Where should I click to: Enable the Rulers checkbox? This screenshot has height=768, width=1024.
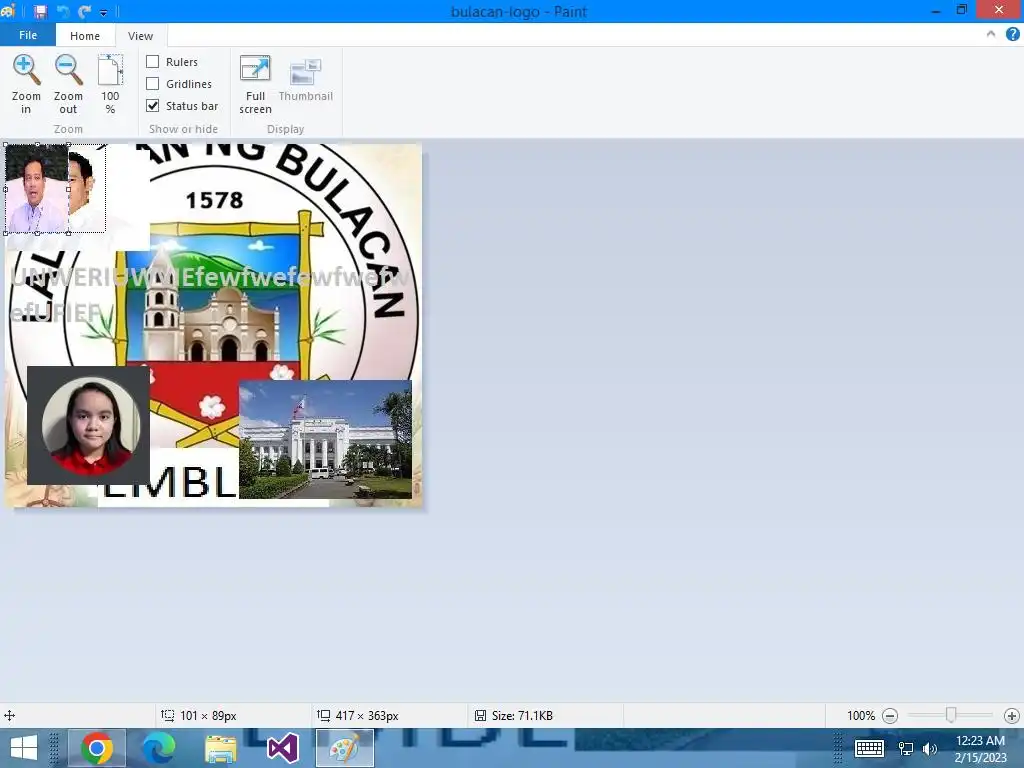coord(152,61)
